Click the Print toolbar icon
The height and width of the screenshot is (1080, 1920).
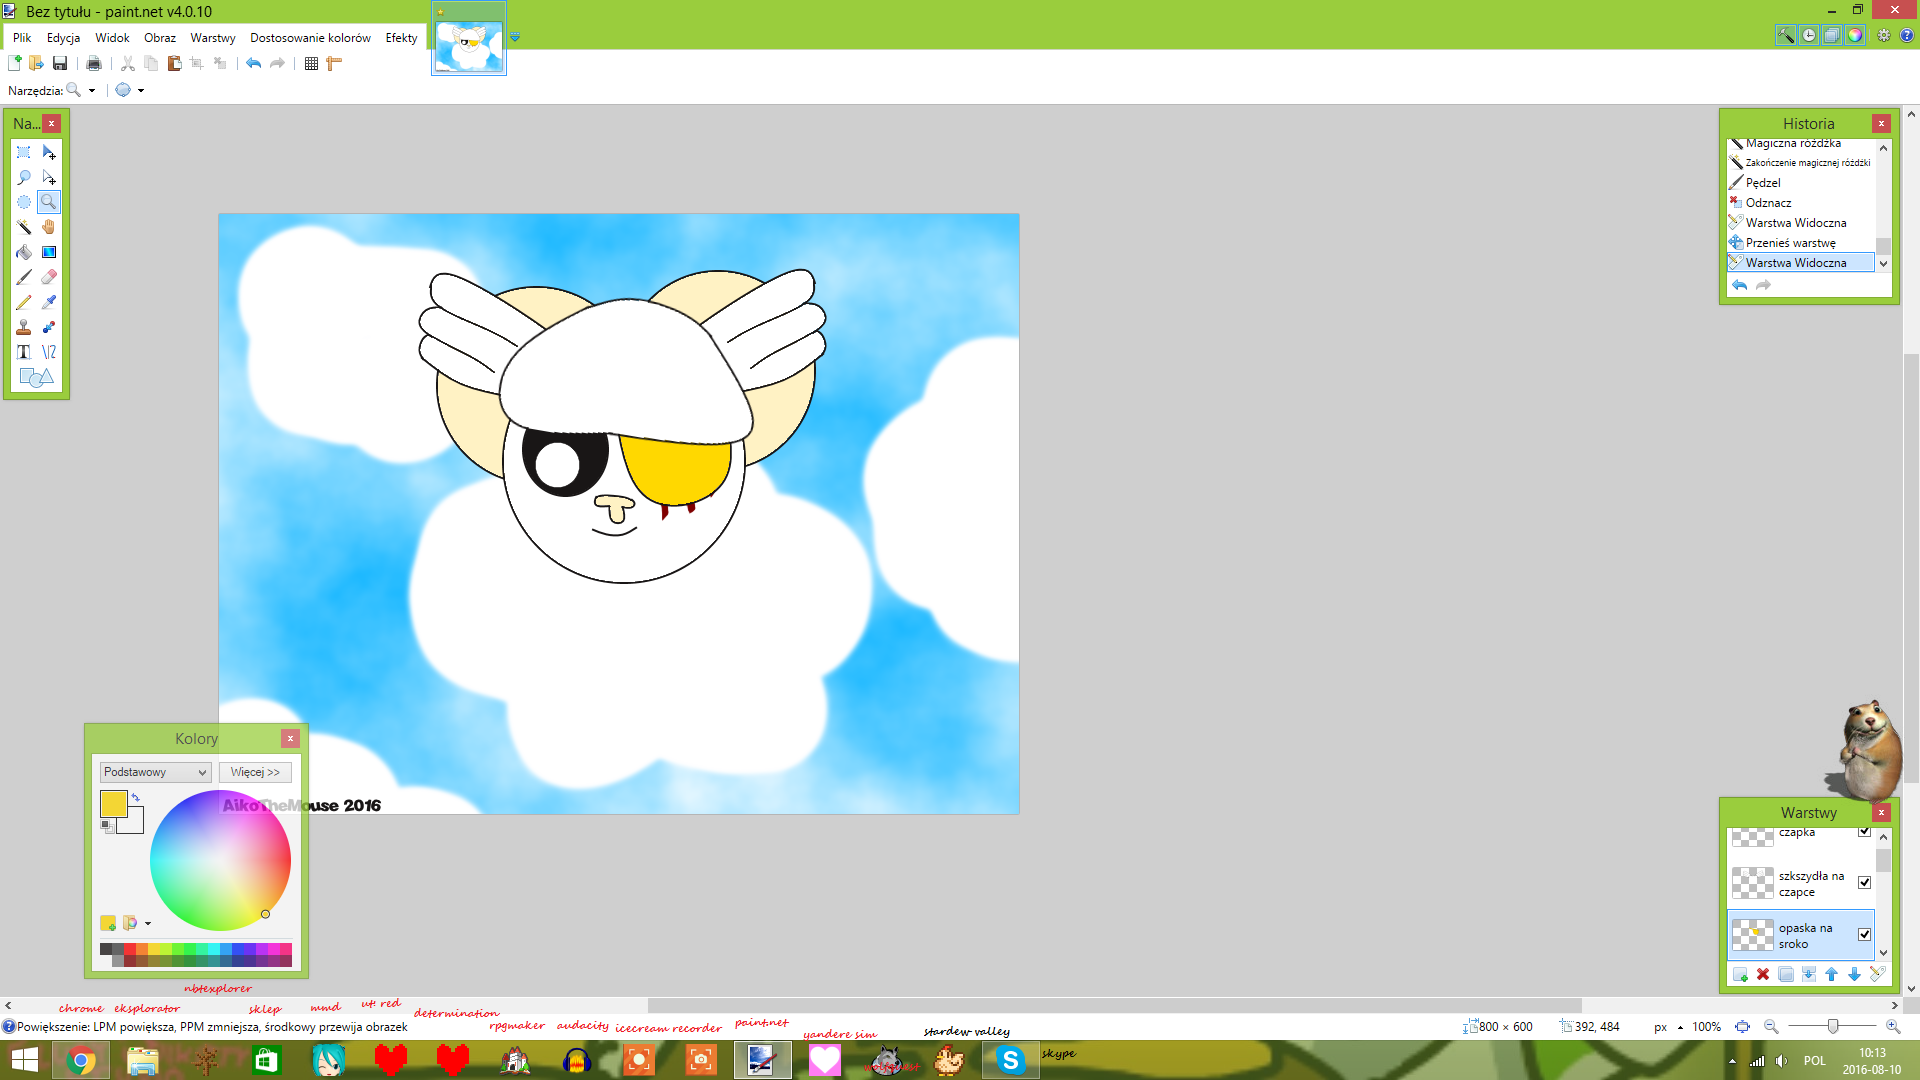tap(94, 63)
